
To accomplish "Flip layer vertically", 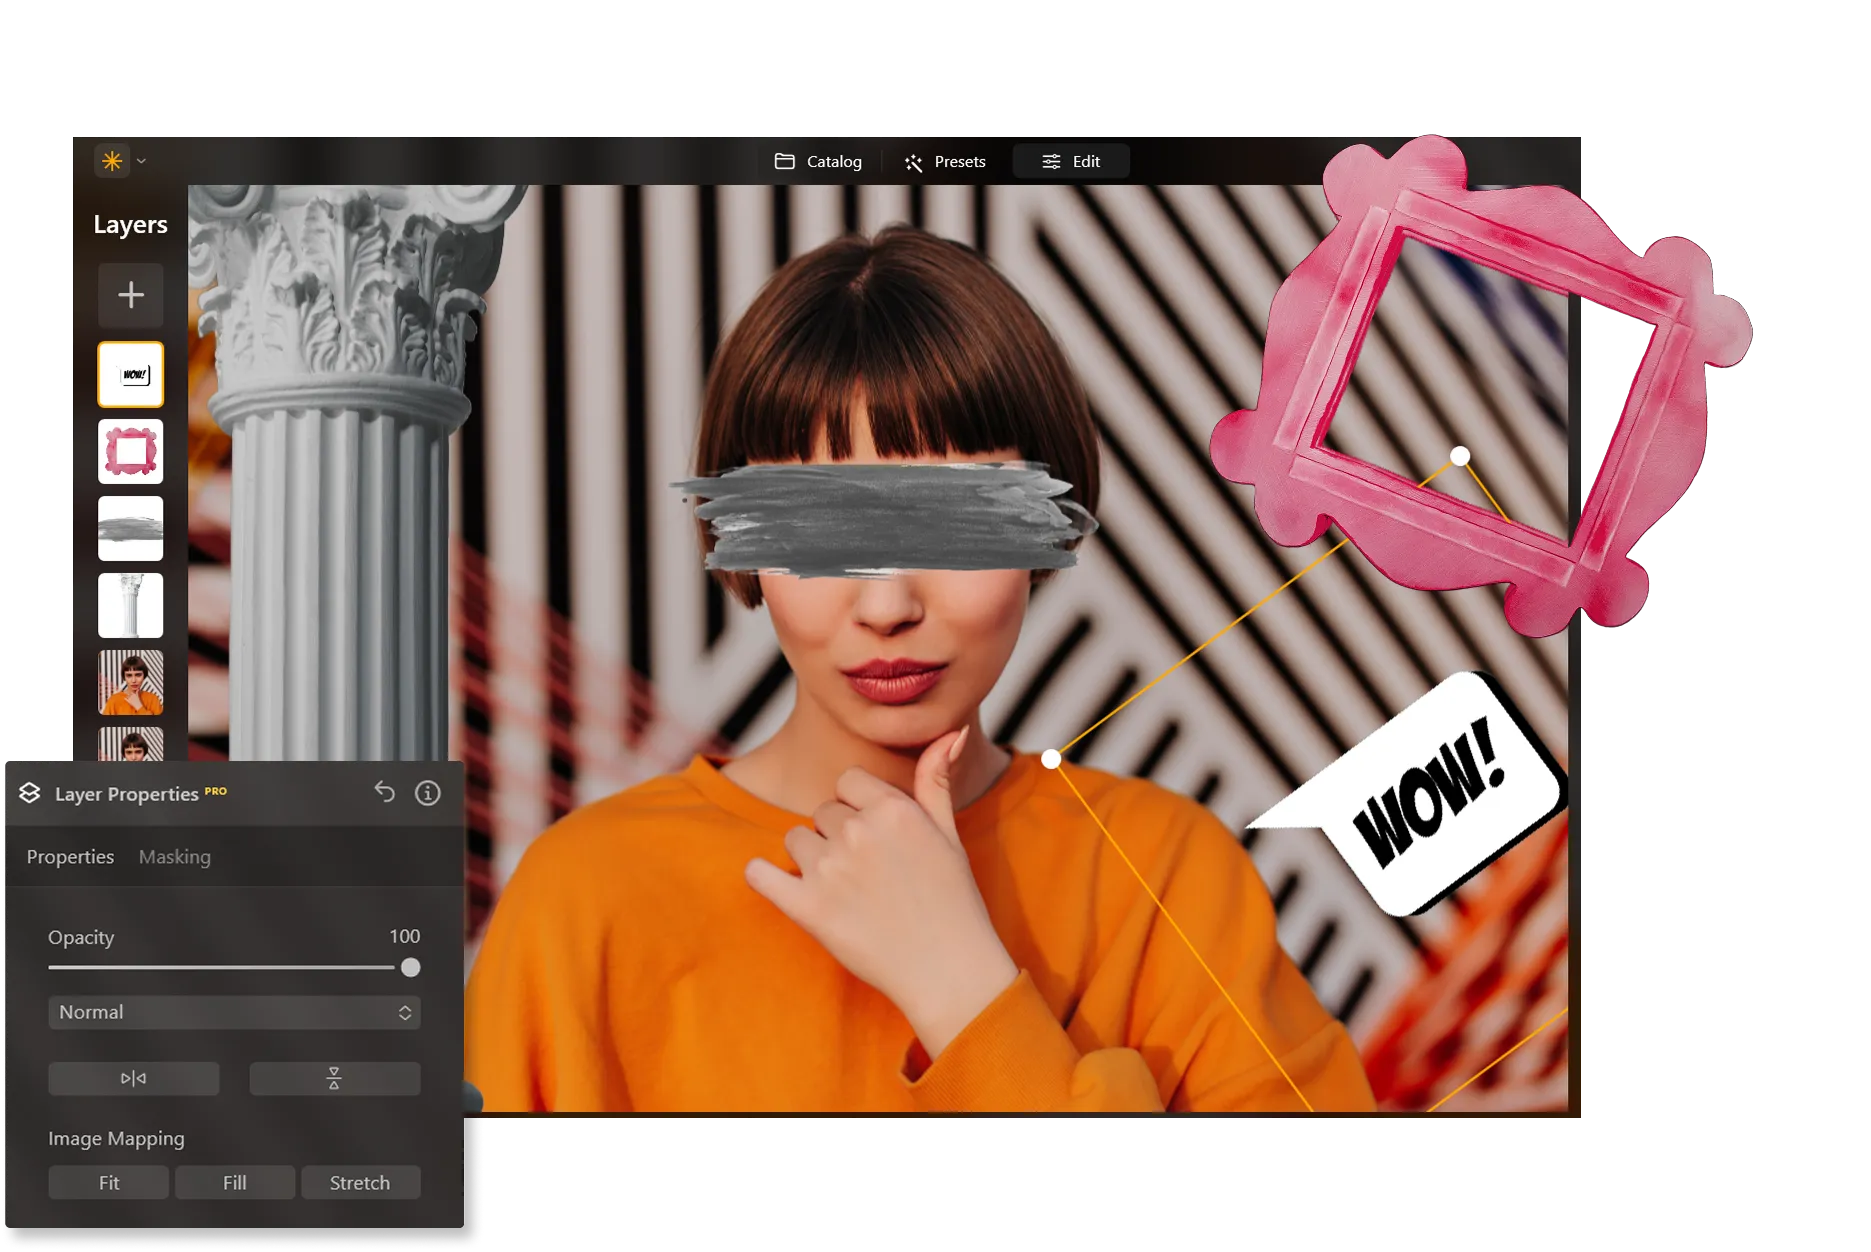I will (x=335, y=1078).
